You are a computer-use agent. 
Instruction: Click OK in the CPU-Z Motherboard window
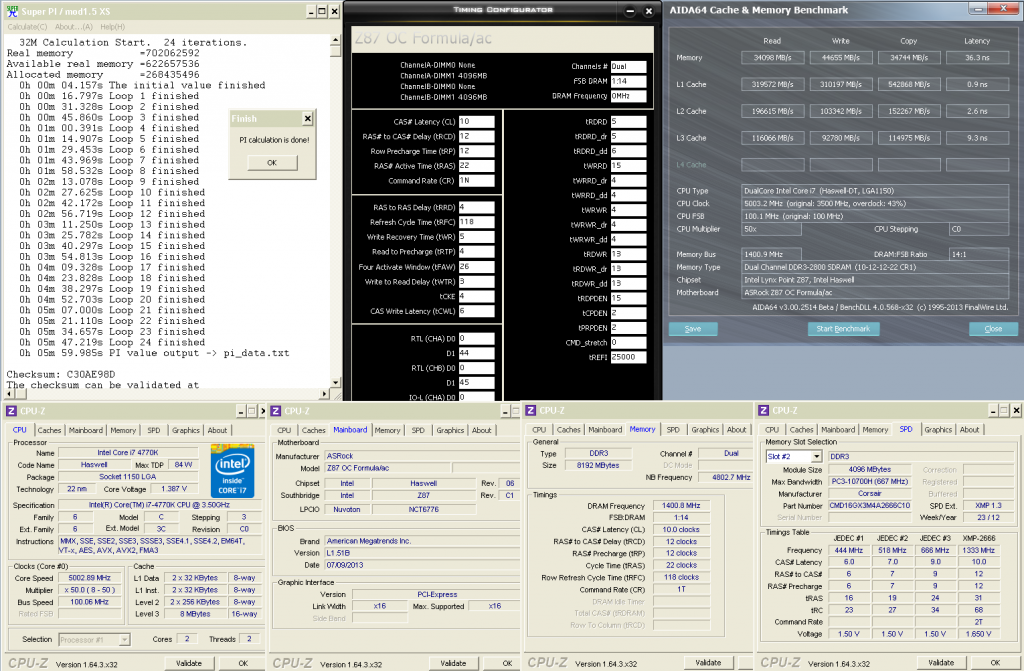(507, 663)
